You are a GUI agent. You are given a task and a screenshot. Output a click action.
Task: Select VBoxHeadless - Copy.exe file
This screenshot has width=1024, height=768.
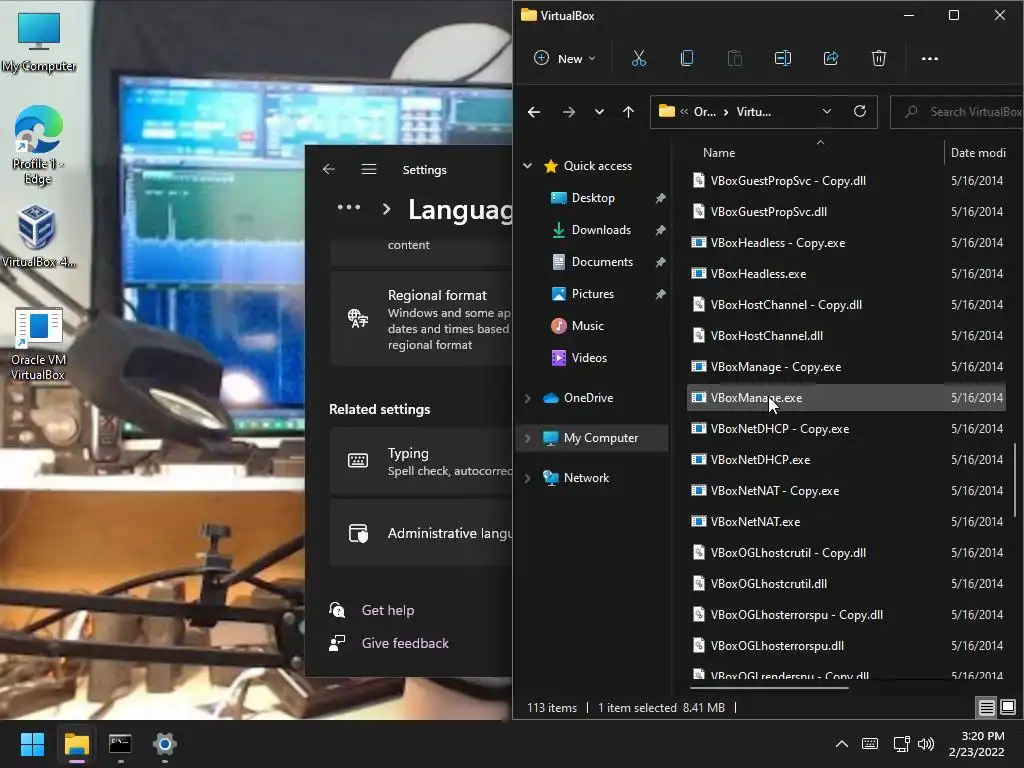[x=846, y=243]
